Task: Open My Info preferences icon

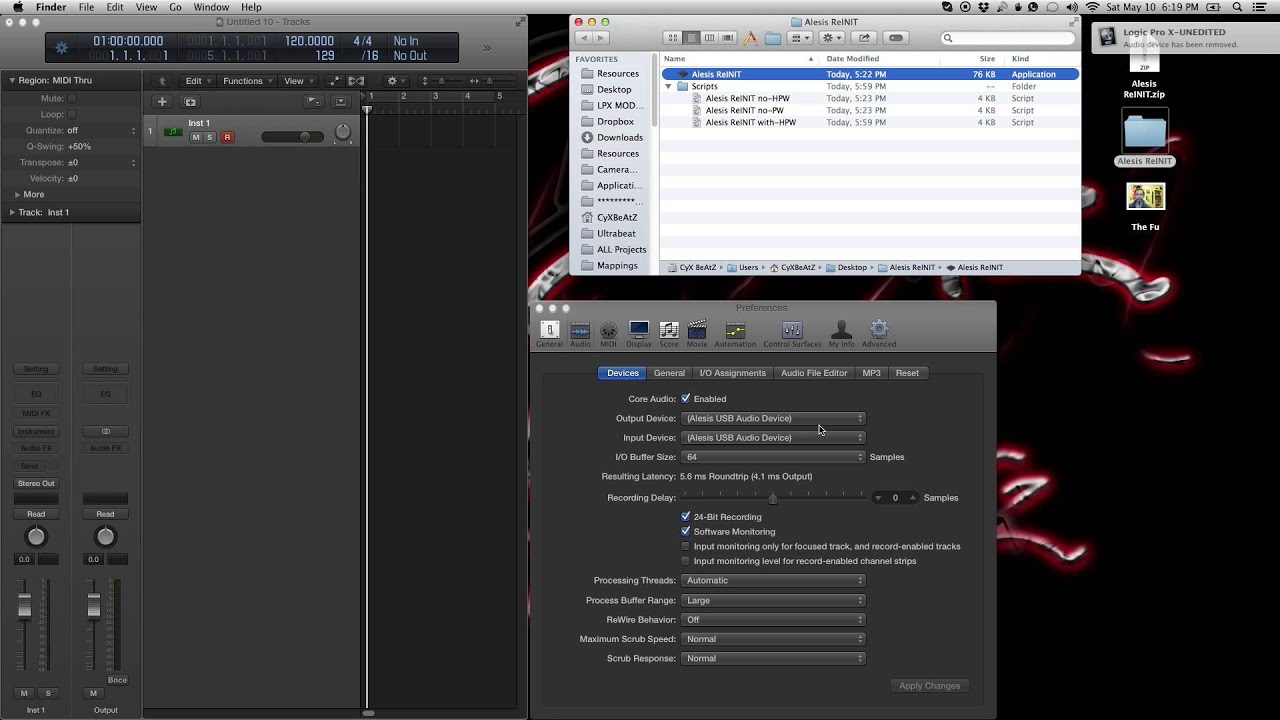Action: click(x=841, y=334)
